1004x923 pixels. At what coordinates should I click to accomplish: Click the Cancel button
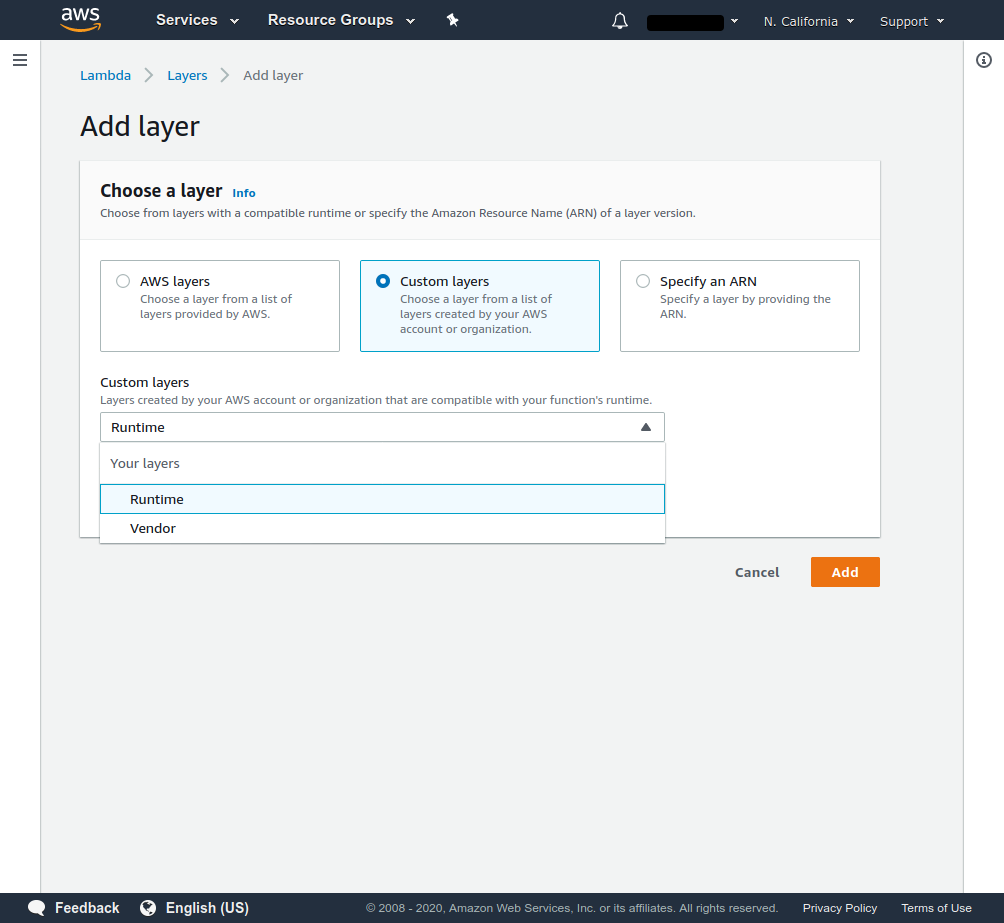[x=756, y=572]
